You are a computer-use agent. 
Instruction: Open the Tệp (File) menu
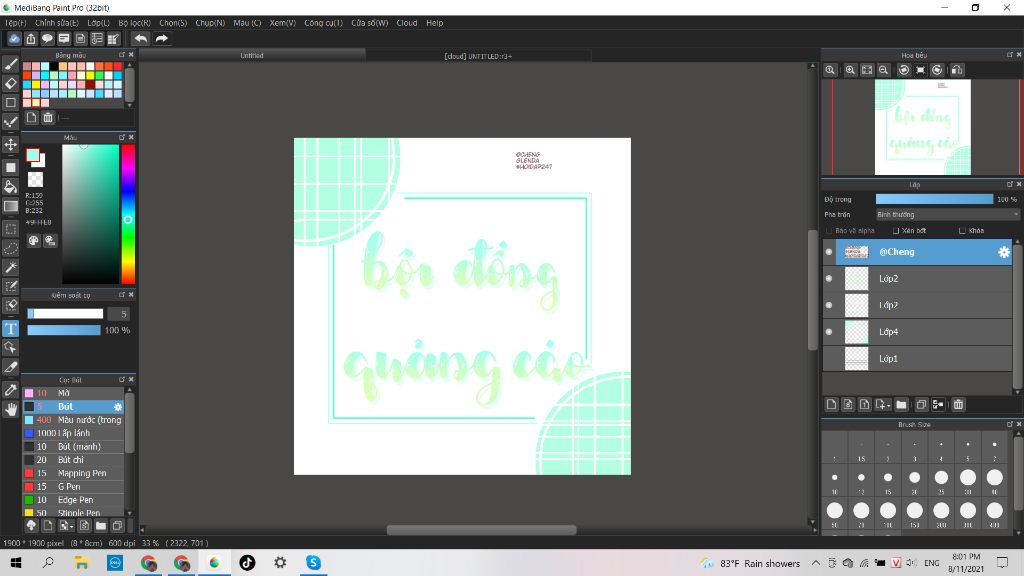click(x=16, y=23)
